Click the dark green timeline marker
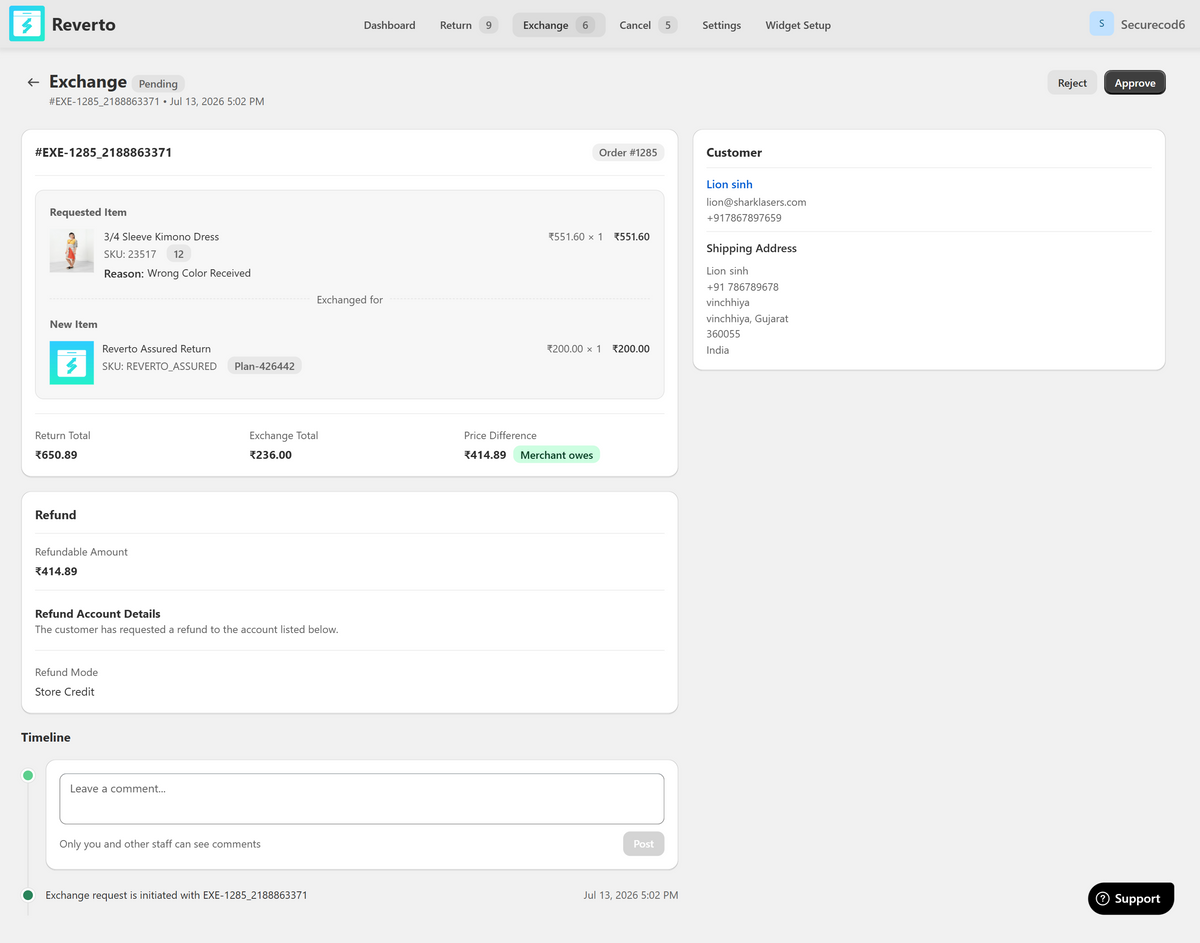 coord(28,895)
